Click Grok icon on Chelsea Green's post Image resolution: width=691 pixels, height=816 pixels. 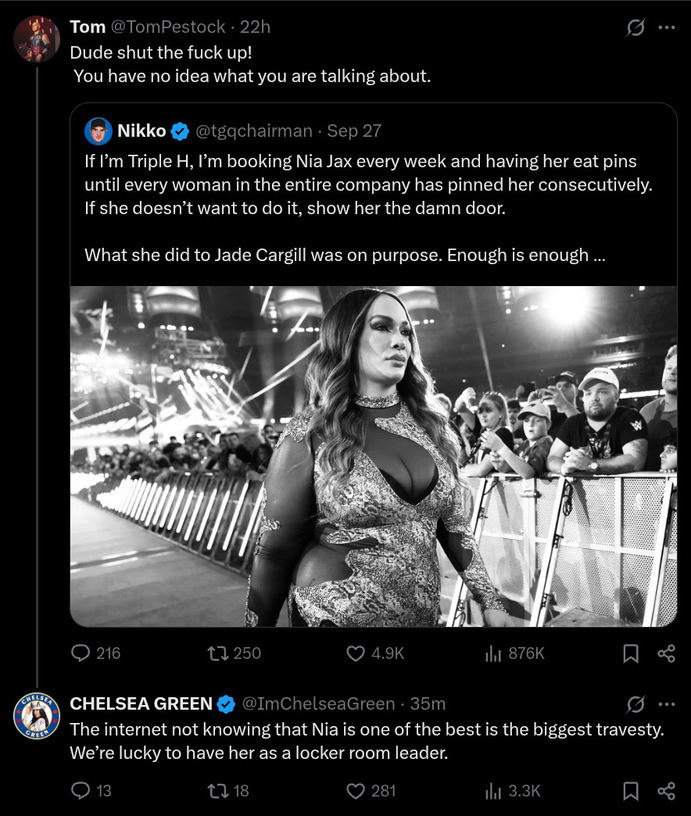[635, 704]
